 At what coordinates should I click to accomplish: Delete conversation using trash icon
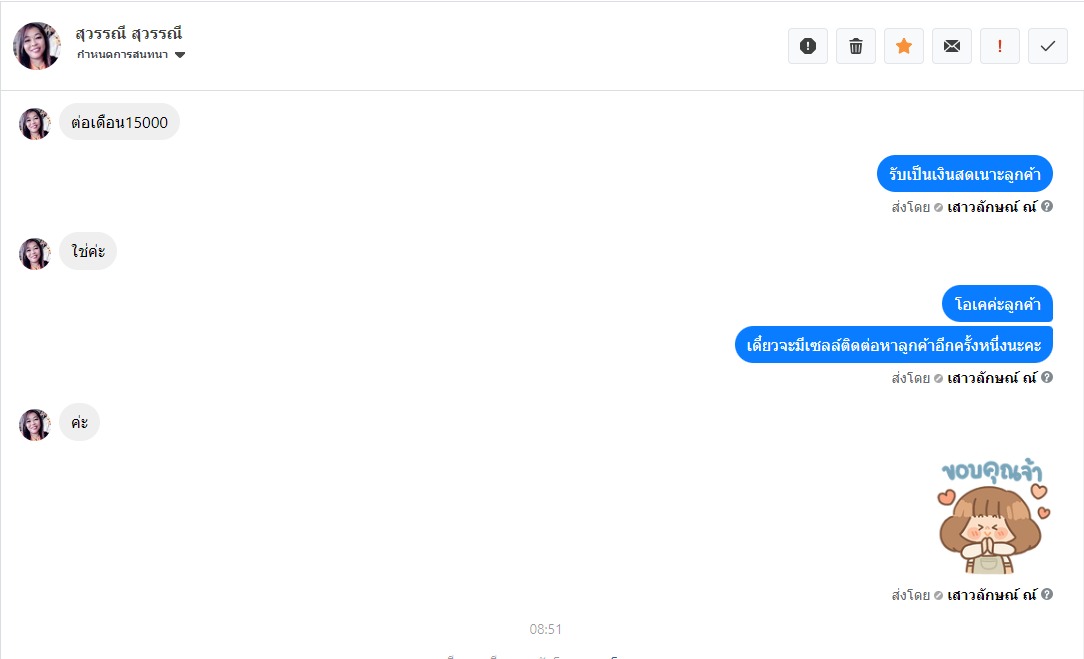[856, 46]
